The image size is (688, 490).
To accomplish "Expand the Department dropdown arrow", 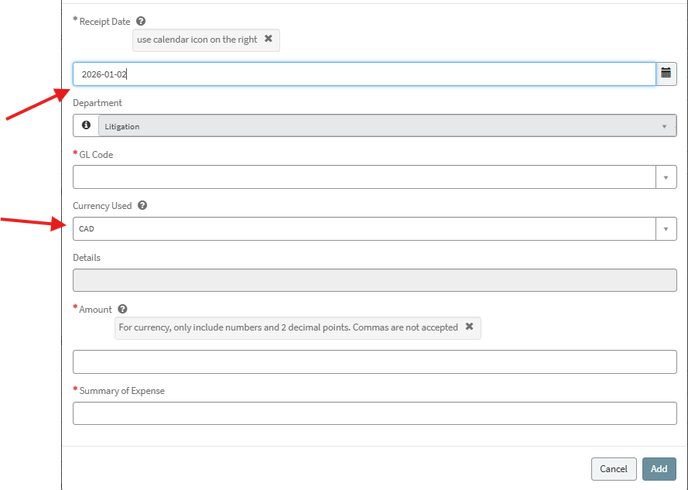I will (664, 127).
